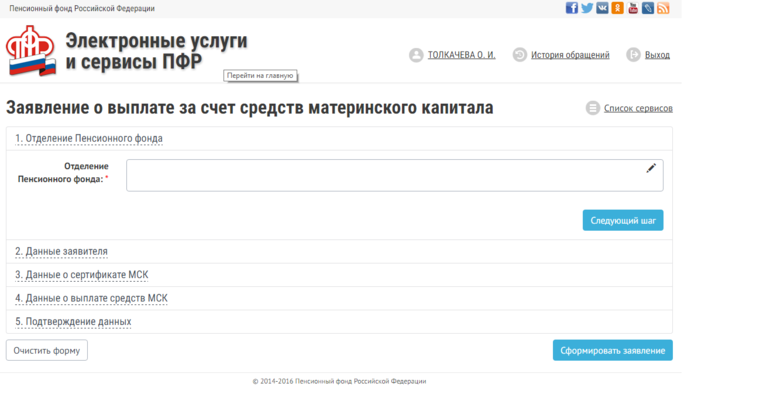Expand section 4 Данные о выплате средств МСК
770x411 pixels.
[91, 298]
